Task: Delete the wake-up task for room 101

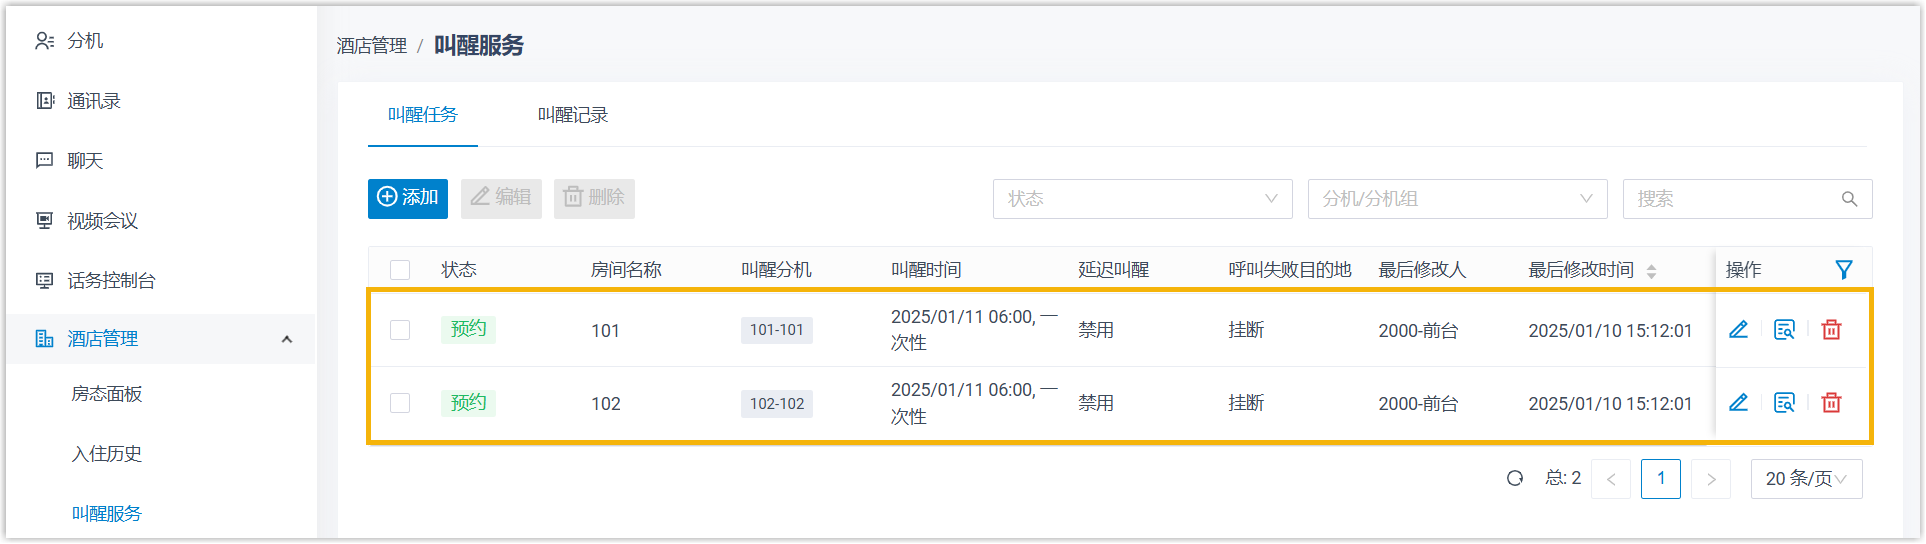Action: [x=1831, y=330]
